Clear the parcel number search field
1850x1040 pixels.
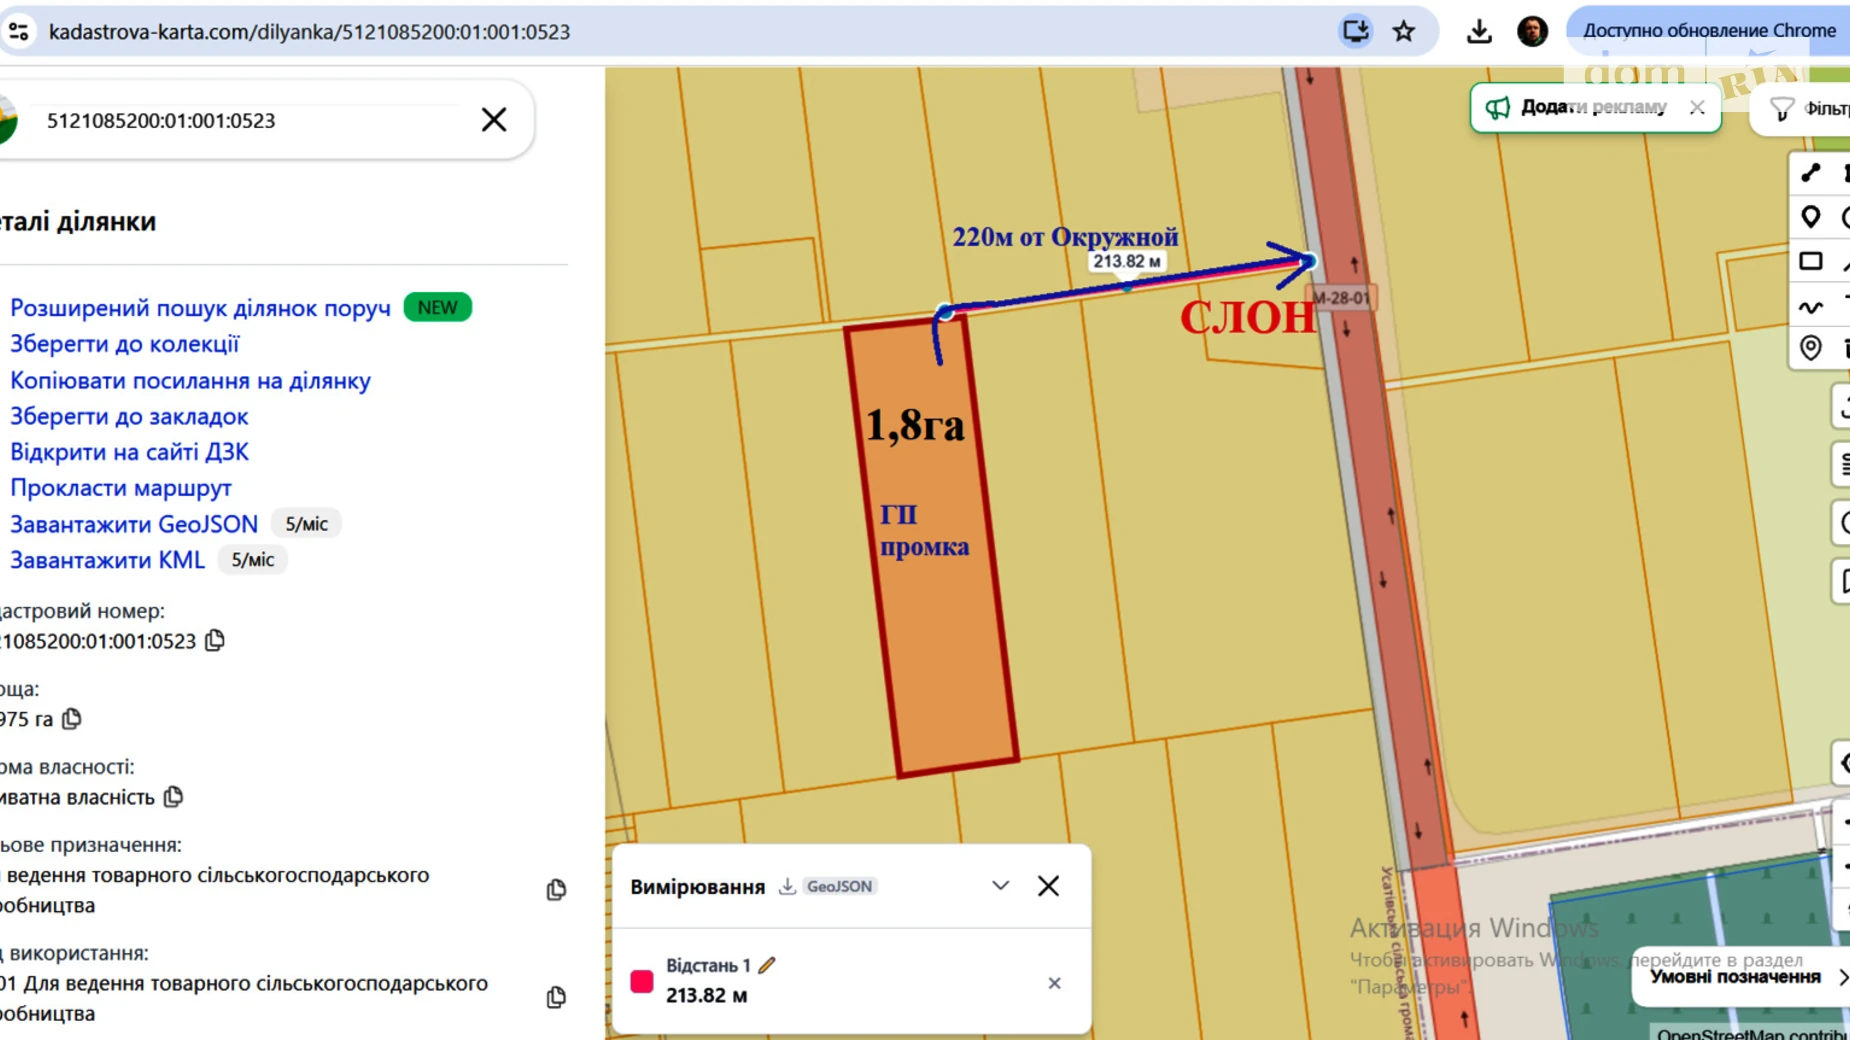pos(494,120)
